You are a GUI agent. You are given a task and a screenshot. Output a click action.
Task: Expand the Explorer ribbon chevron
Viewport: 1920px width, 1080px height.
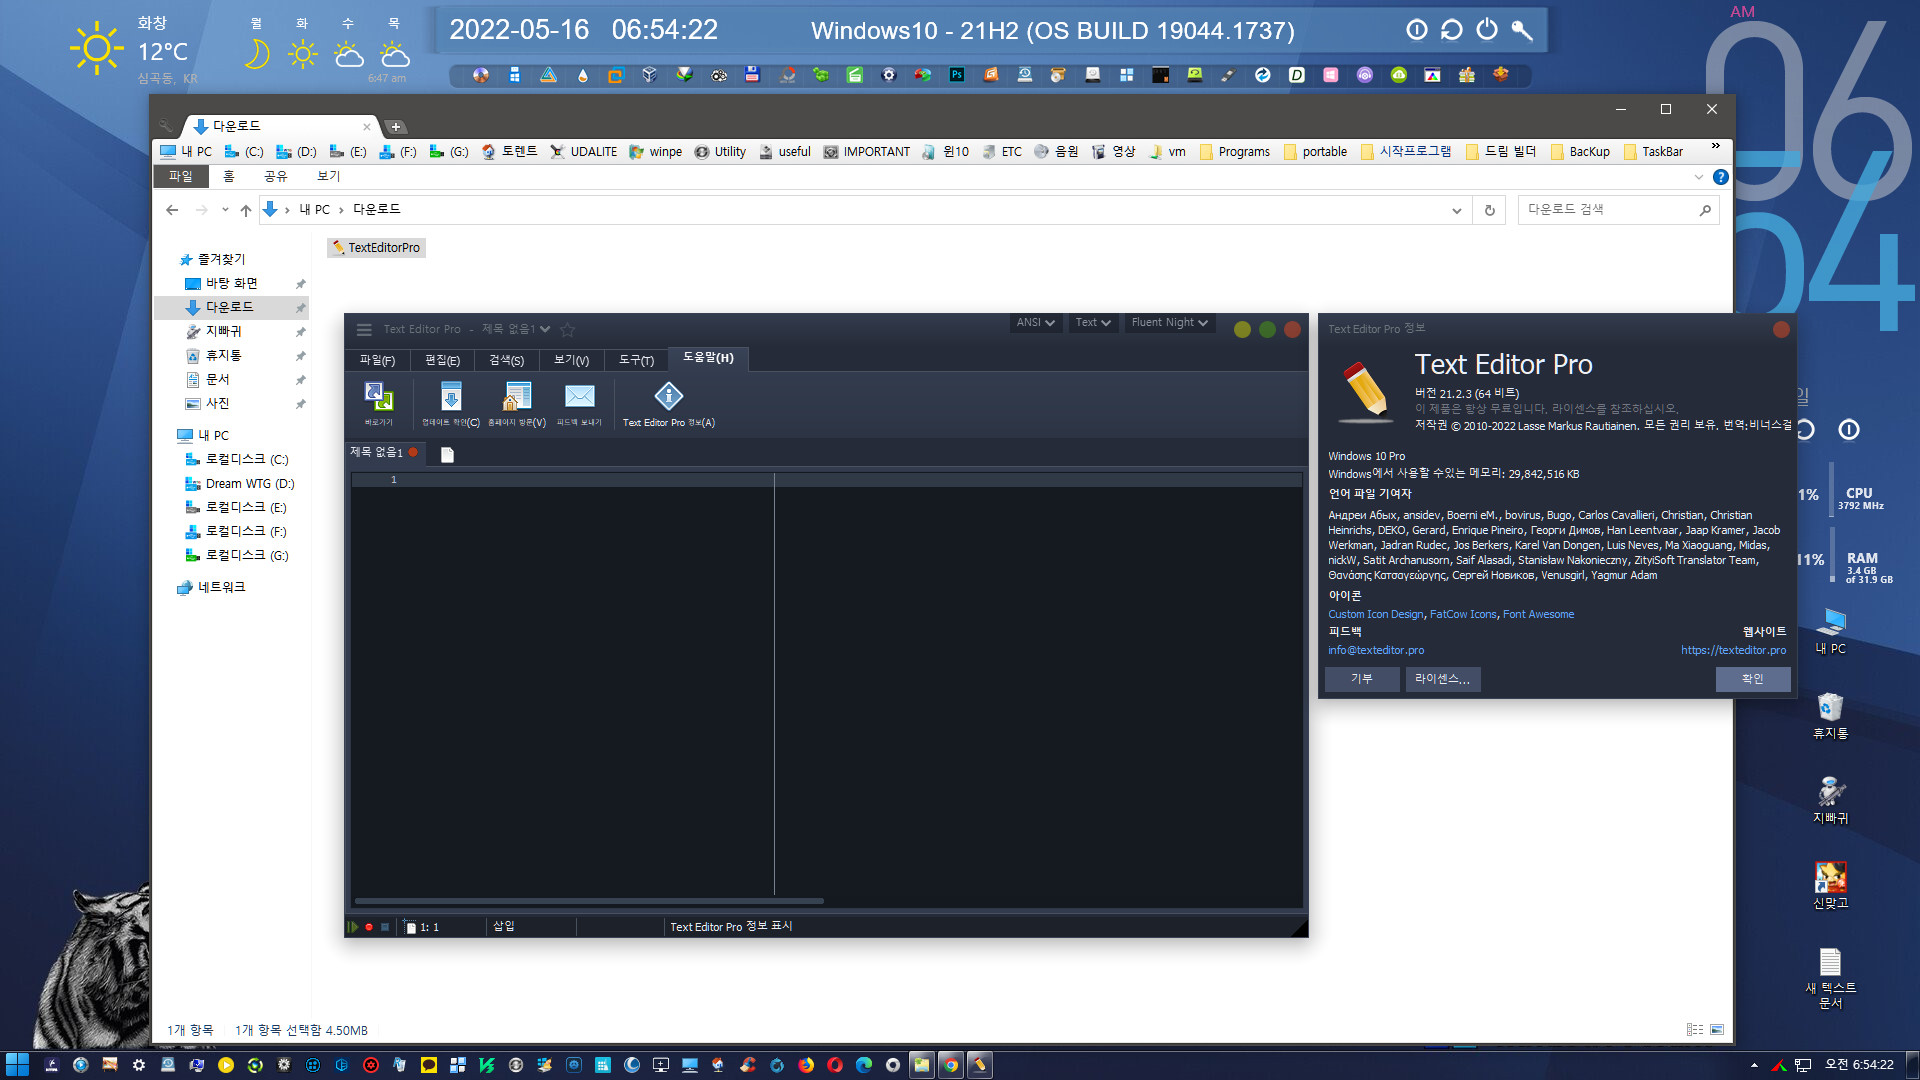pyautogui.click(x=1698, y=177)
